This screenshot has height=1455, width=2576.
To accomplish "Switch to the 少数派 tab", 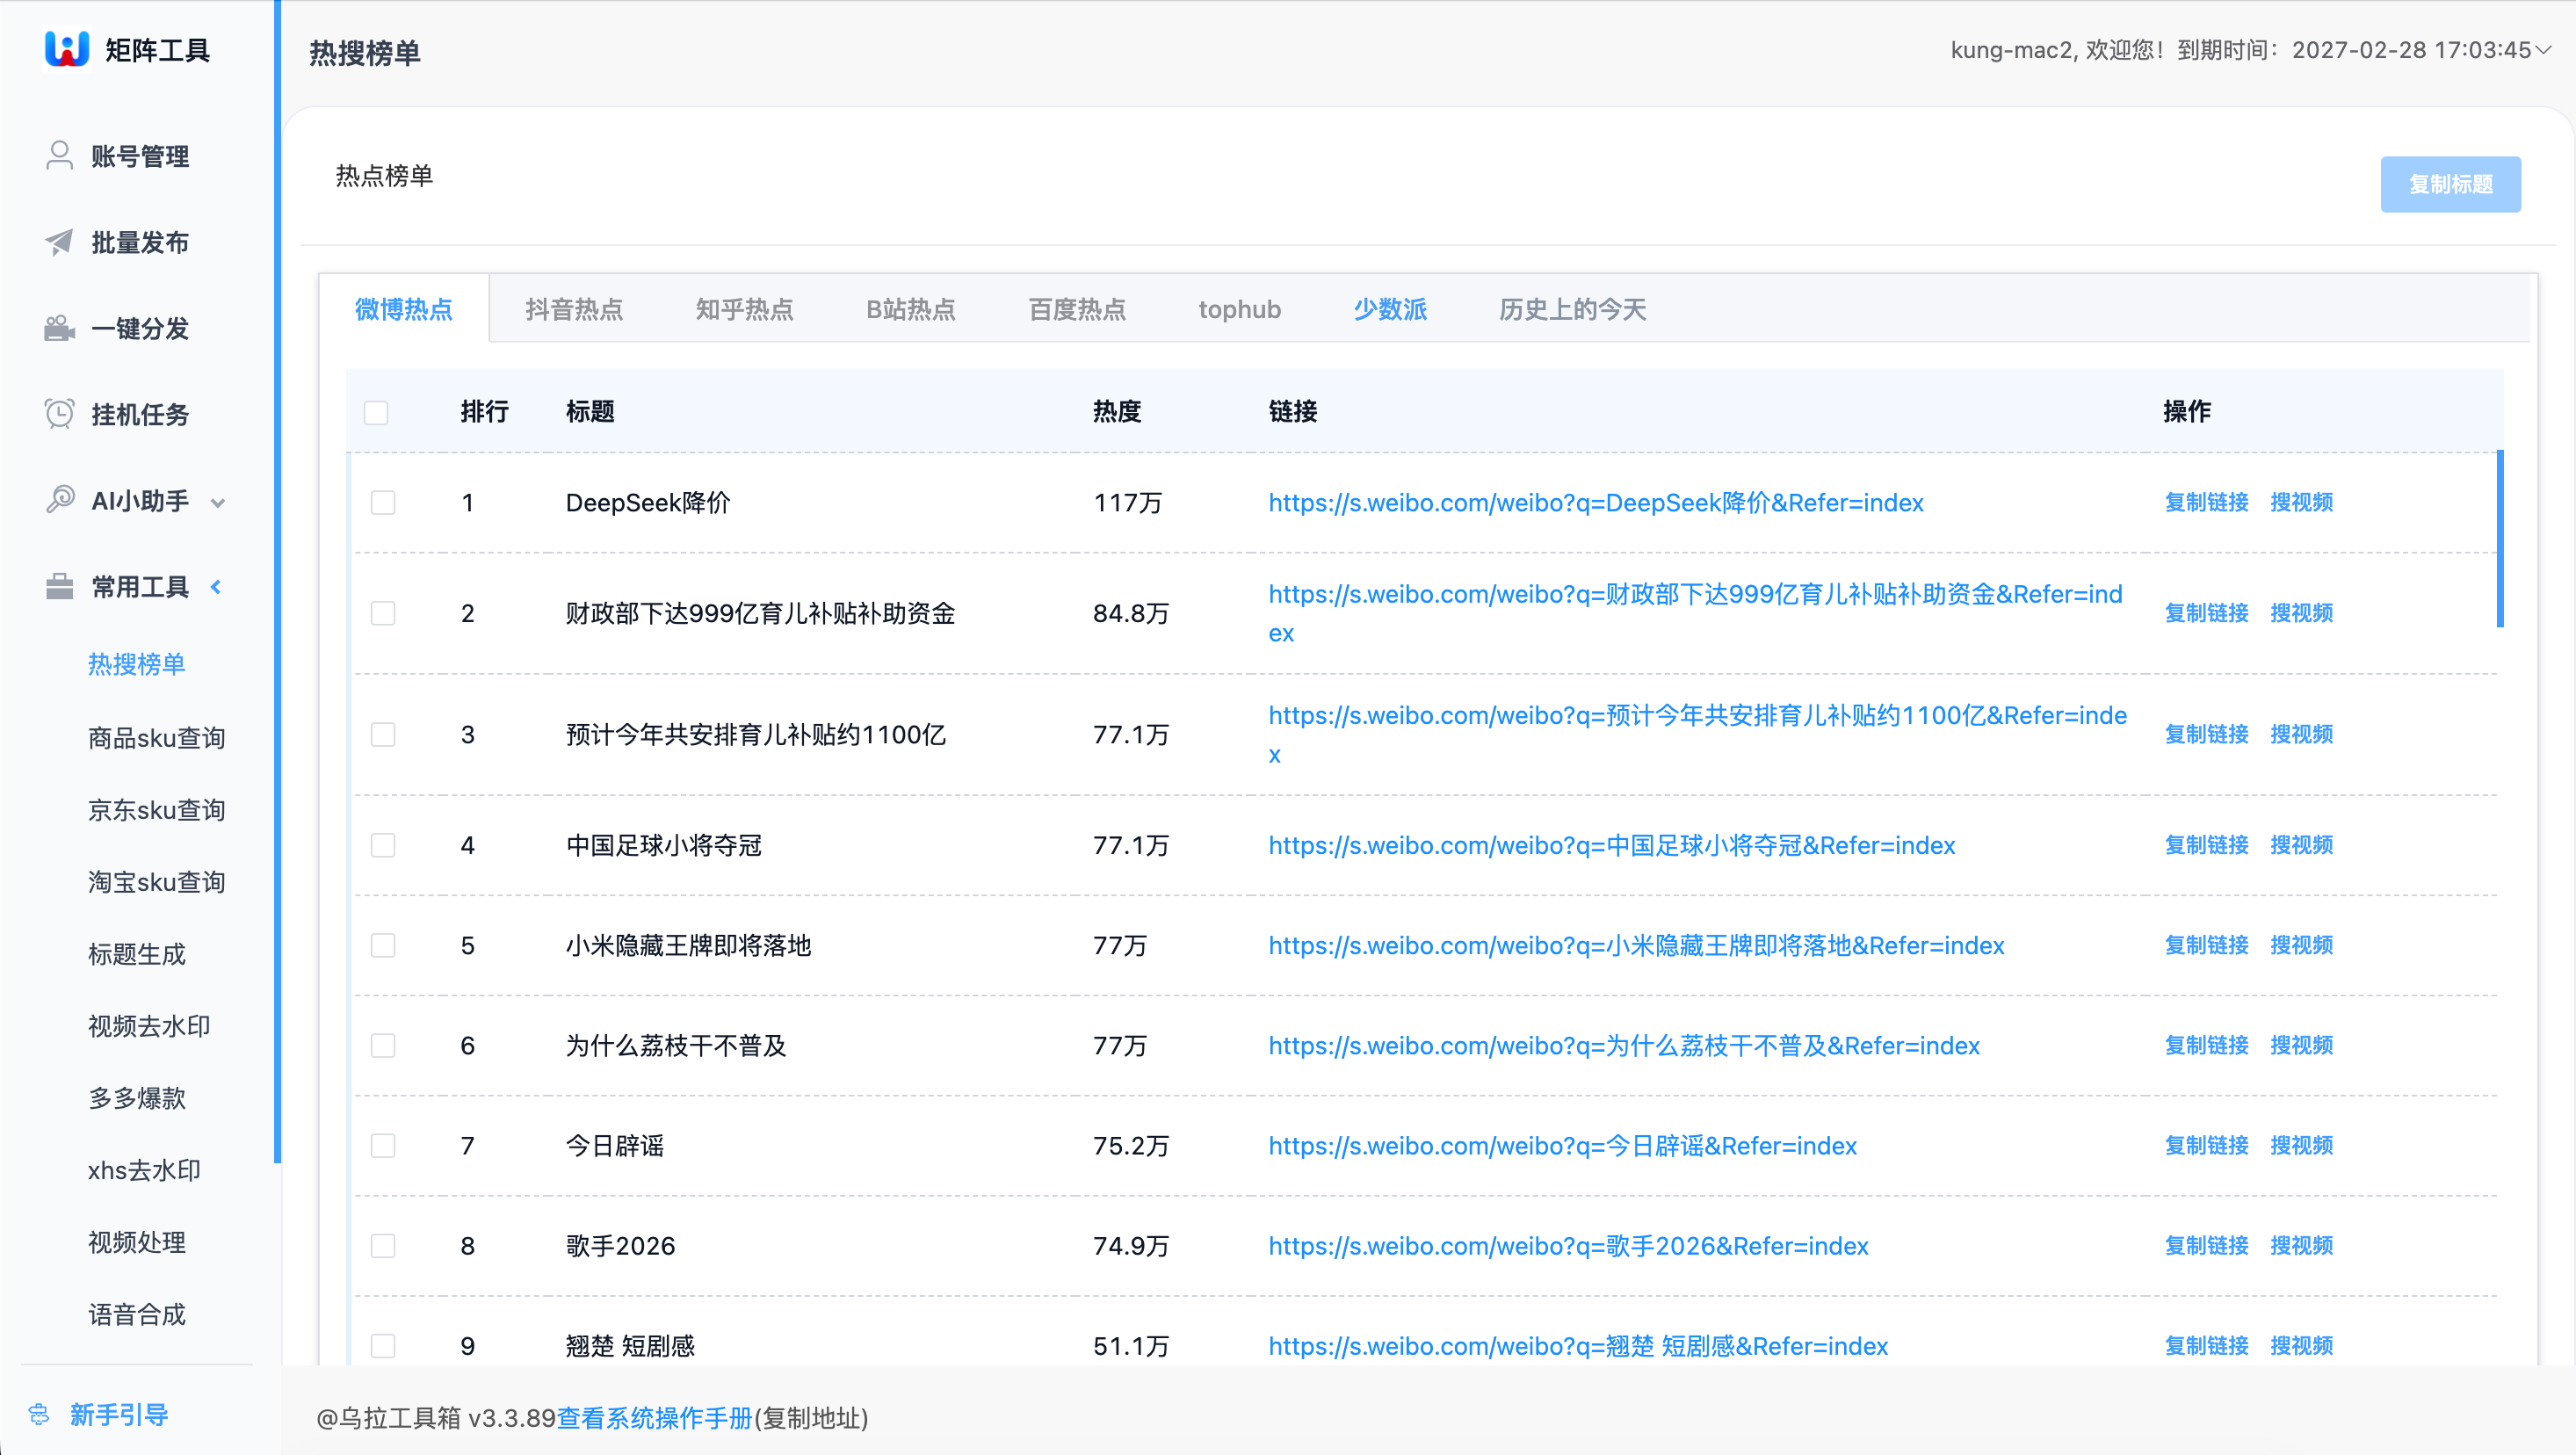I will (1390, 309).
